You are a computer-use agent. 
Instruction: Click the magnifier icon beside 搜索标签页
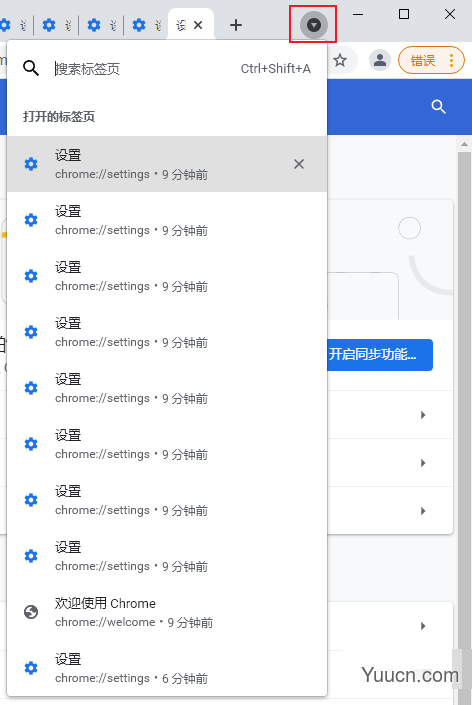[31, 68]
